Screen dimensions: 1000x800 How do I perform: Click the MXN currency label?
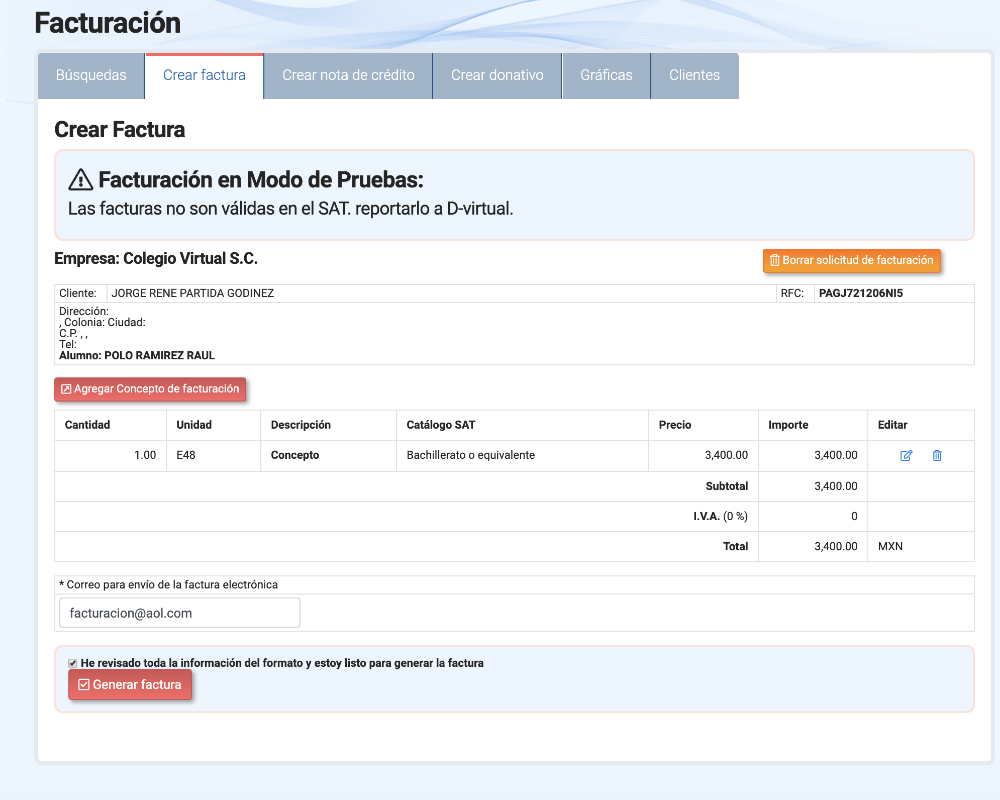890,547
